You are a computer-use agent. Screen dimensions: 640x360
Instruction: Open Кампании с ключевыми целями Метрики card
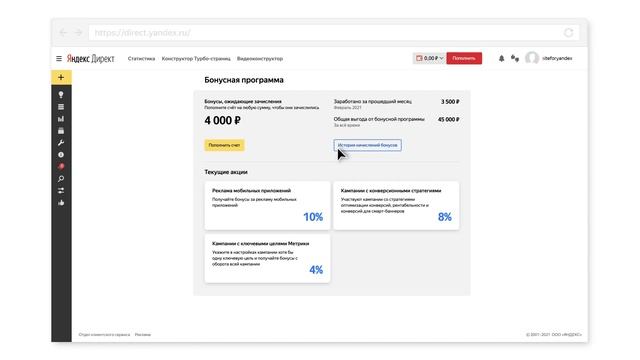267,258
